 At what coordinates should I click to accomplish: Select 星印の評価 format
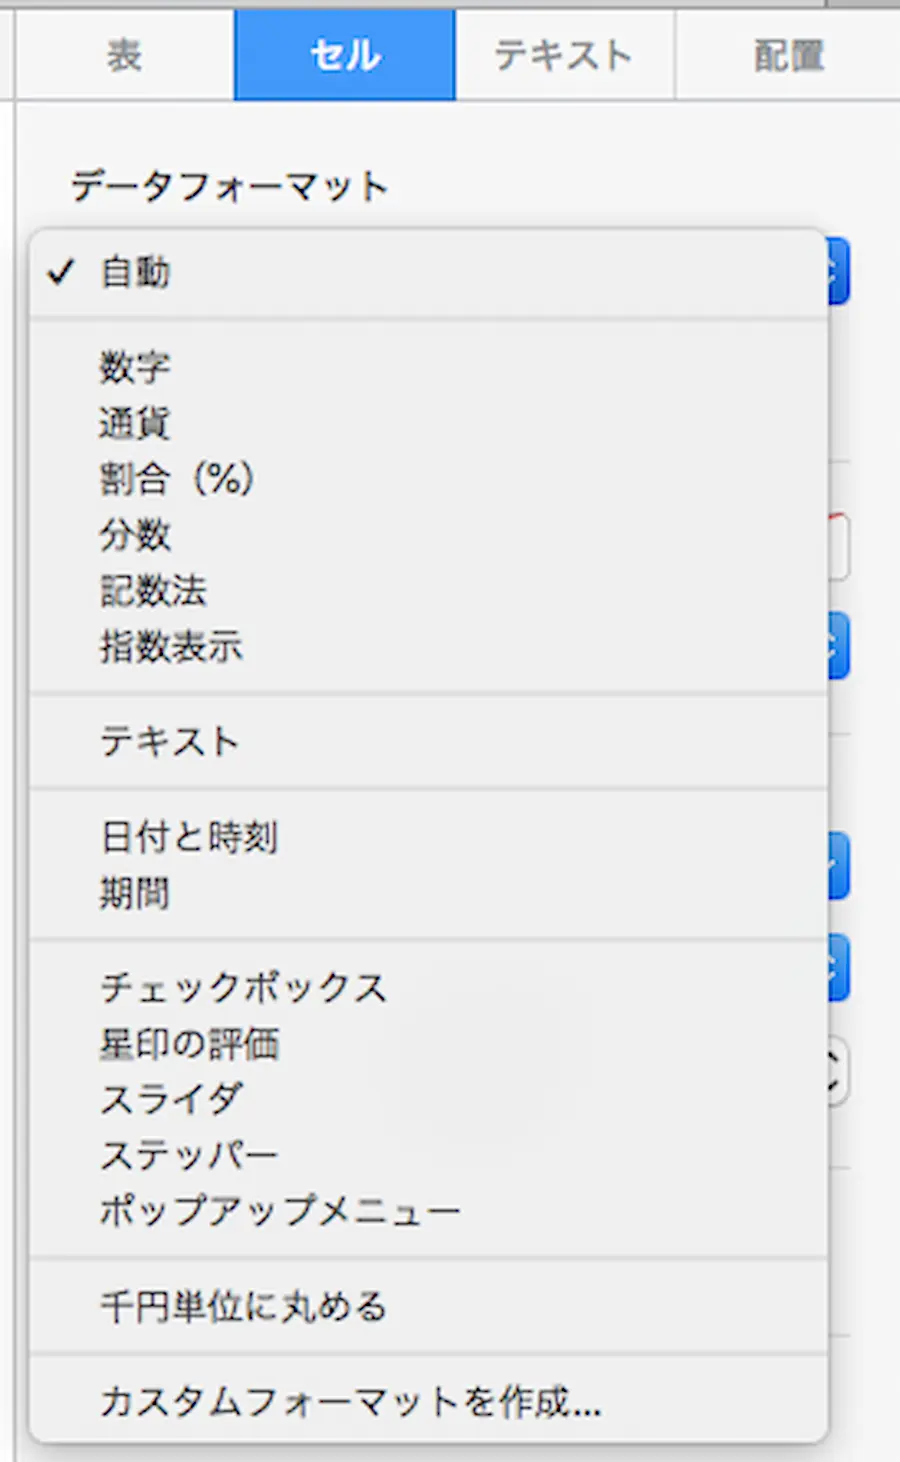(x=189, y=1044)
